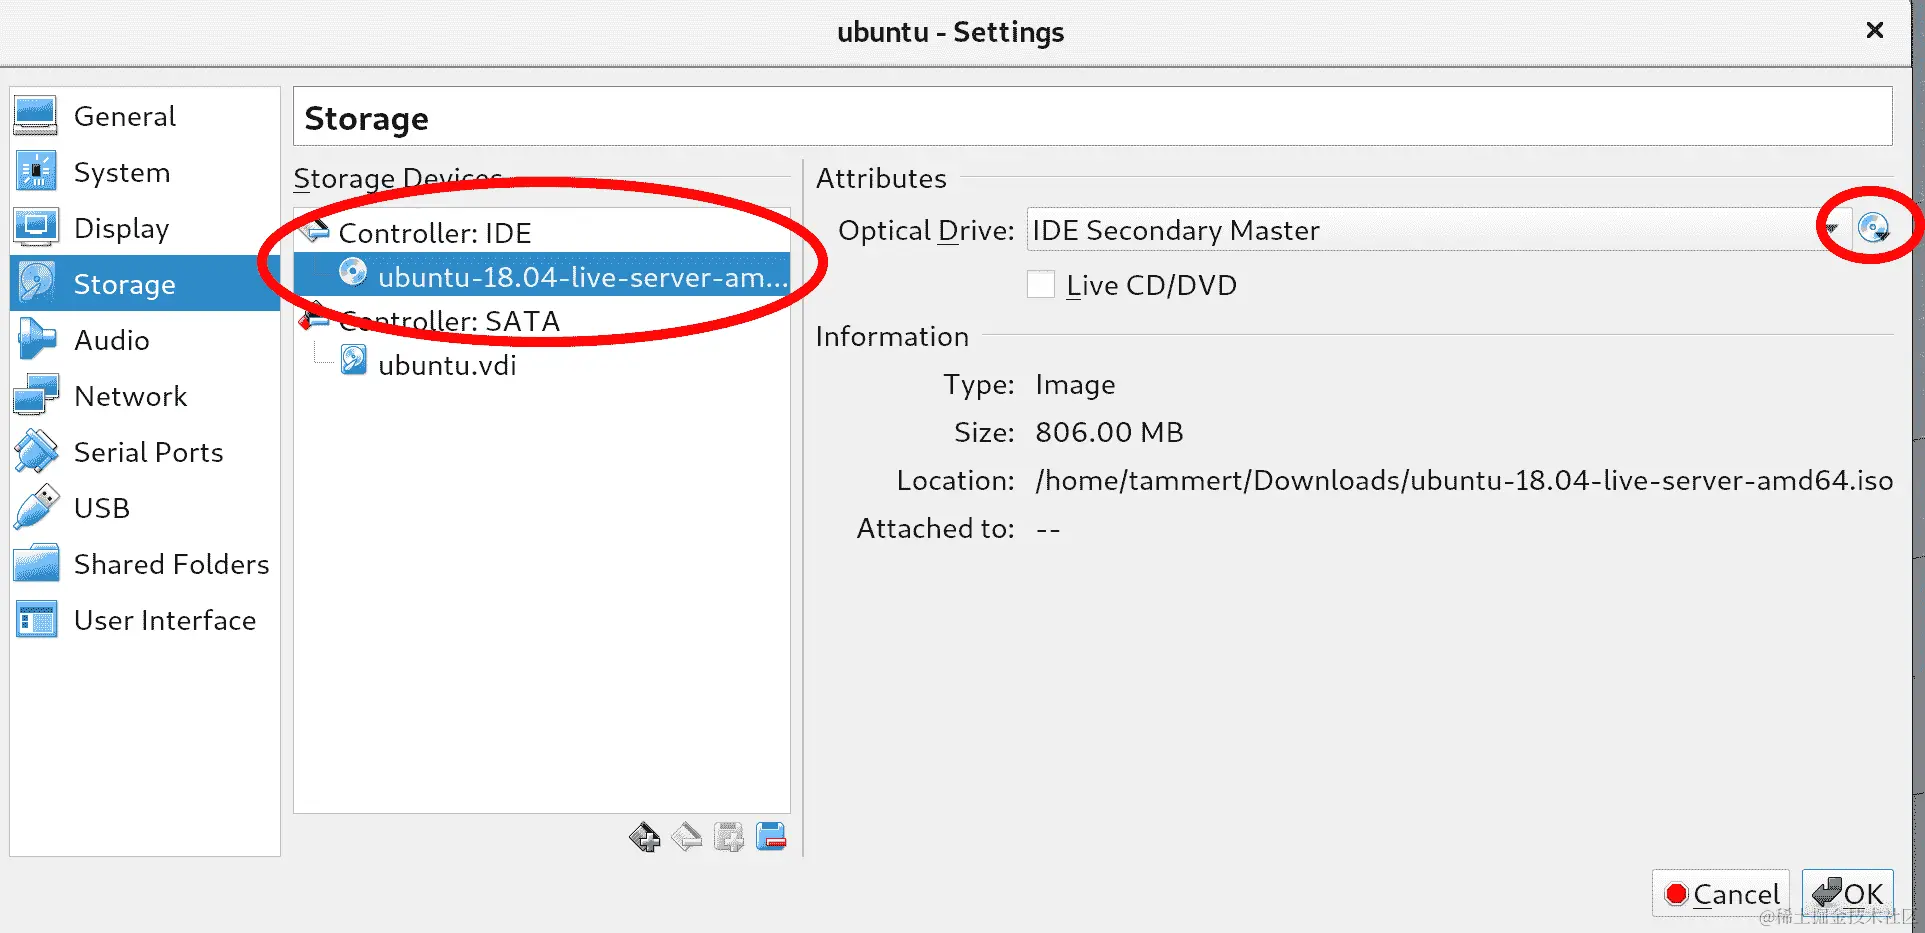Click the Audio speaker icon
Screen dimensions: 1925x933
coord(36,340)
